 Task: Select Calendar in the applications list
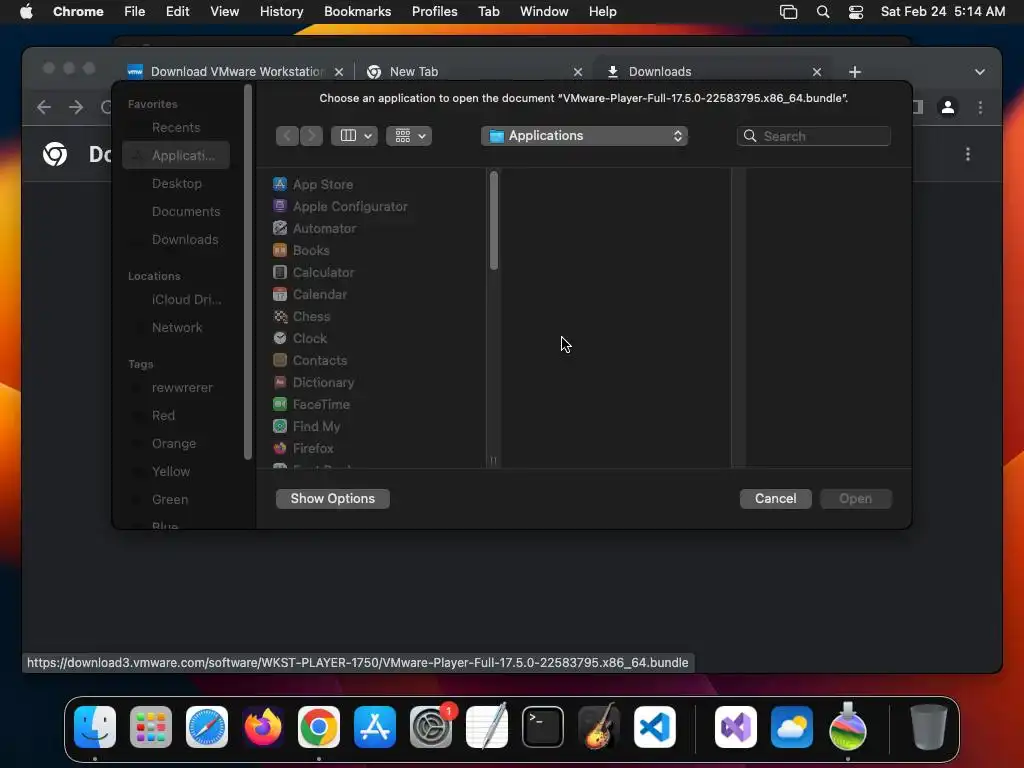(x=310, y=295)
